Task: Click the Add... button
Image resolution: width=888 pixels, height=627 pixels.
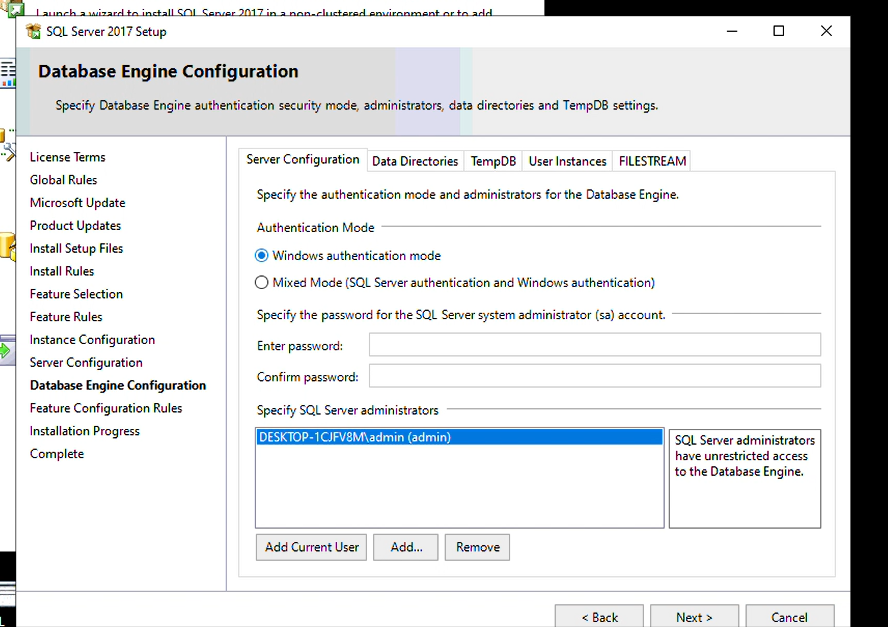Action: 406,547
